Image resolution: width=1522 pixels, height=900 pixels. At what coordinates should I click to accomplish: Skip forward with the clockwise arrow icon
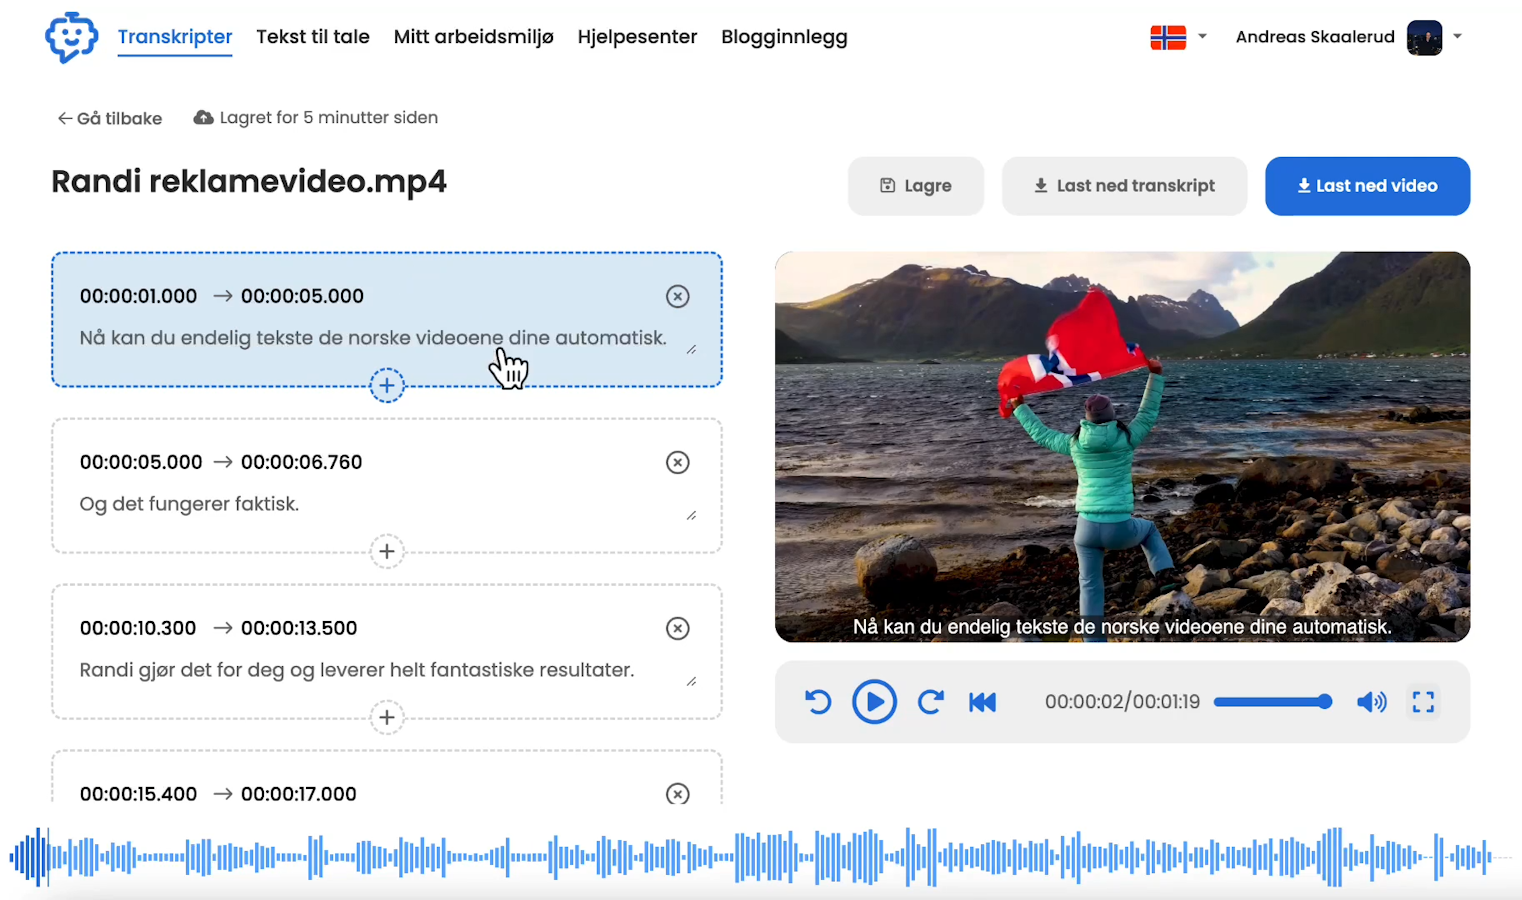point(930,702)
